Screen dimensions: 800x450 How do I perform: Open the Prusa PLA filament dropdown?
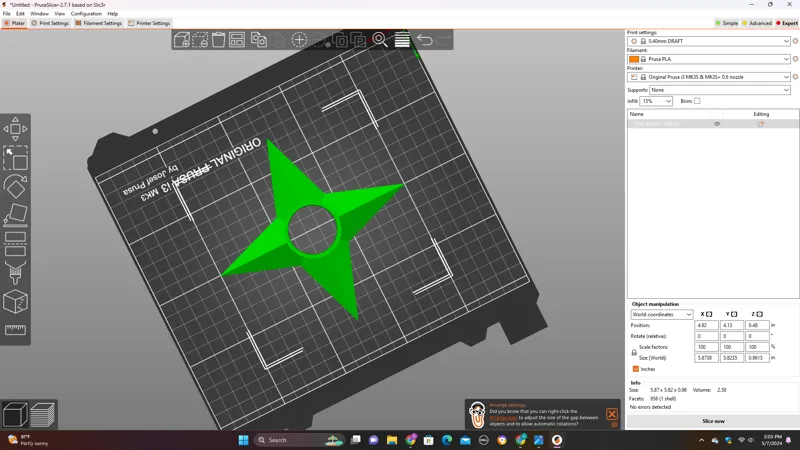(x=709, y=59)
